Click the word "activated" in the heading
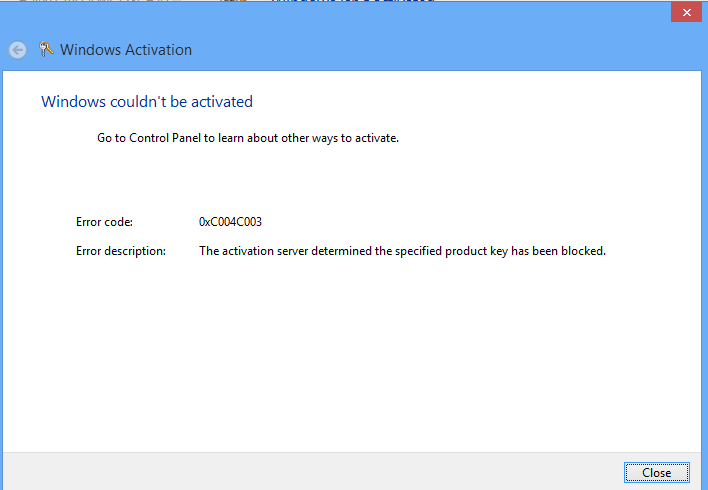The width and height of the screenshot is (708, 490). [222, 101]
